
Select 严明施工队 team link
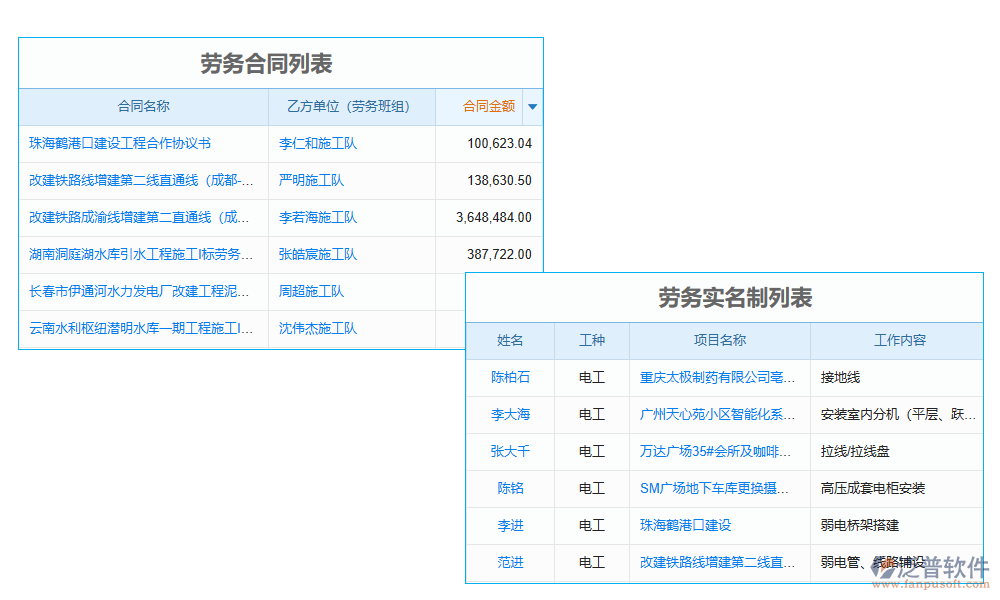(x=311, y=181)
